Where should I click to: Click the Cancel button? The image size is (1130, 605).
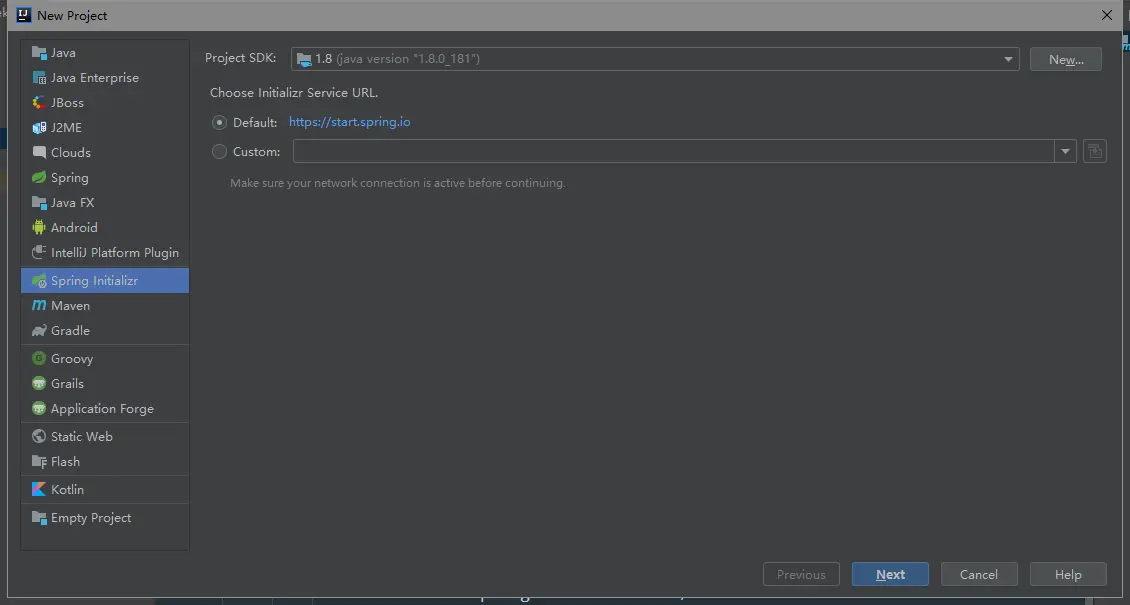979,575
